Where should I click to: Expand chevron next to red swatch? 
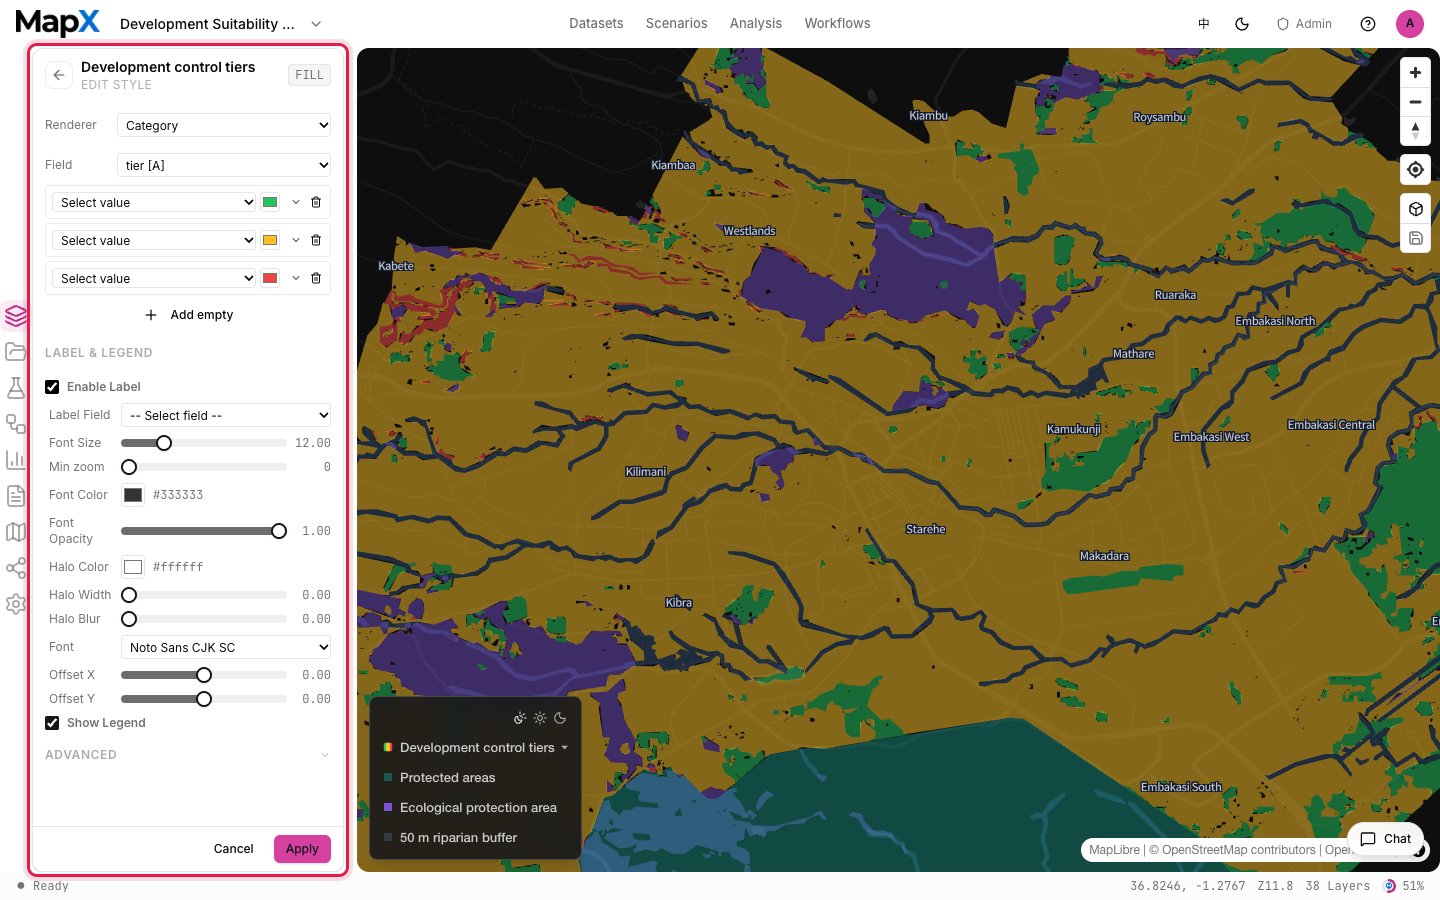click(x=296, y=278)
